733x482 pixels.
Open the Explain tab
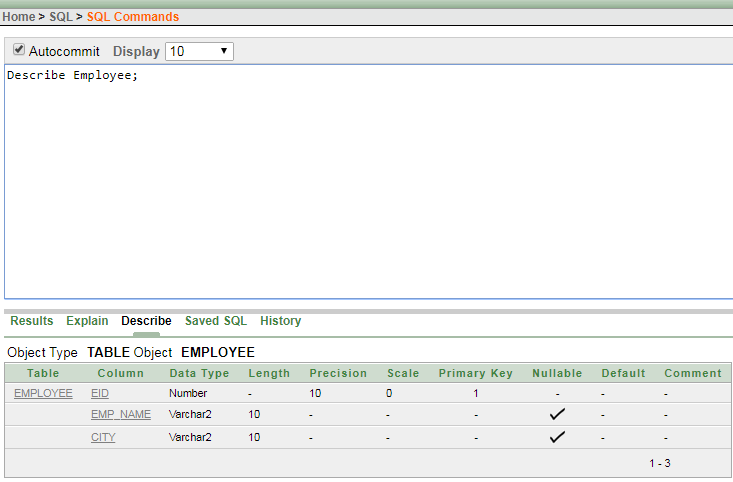pyautogui.click(x=87, y=321)
